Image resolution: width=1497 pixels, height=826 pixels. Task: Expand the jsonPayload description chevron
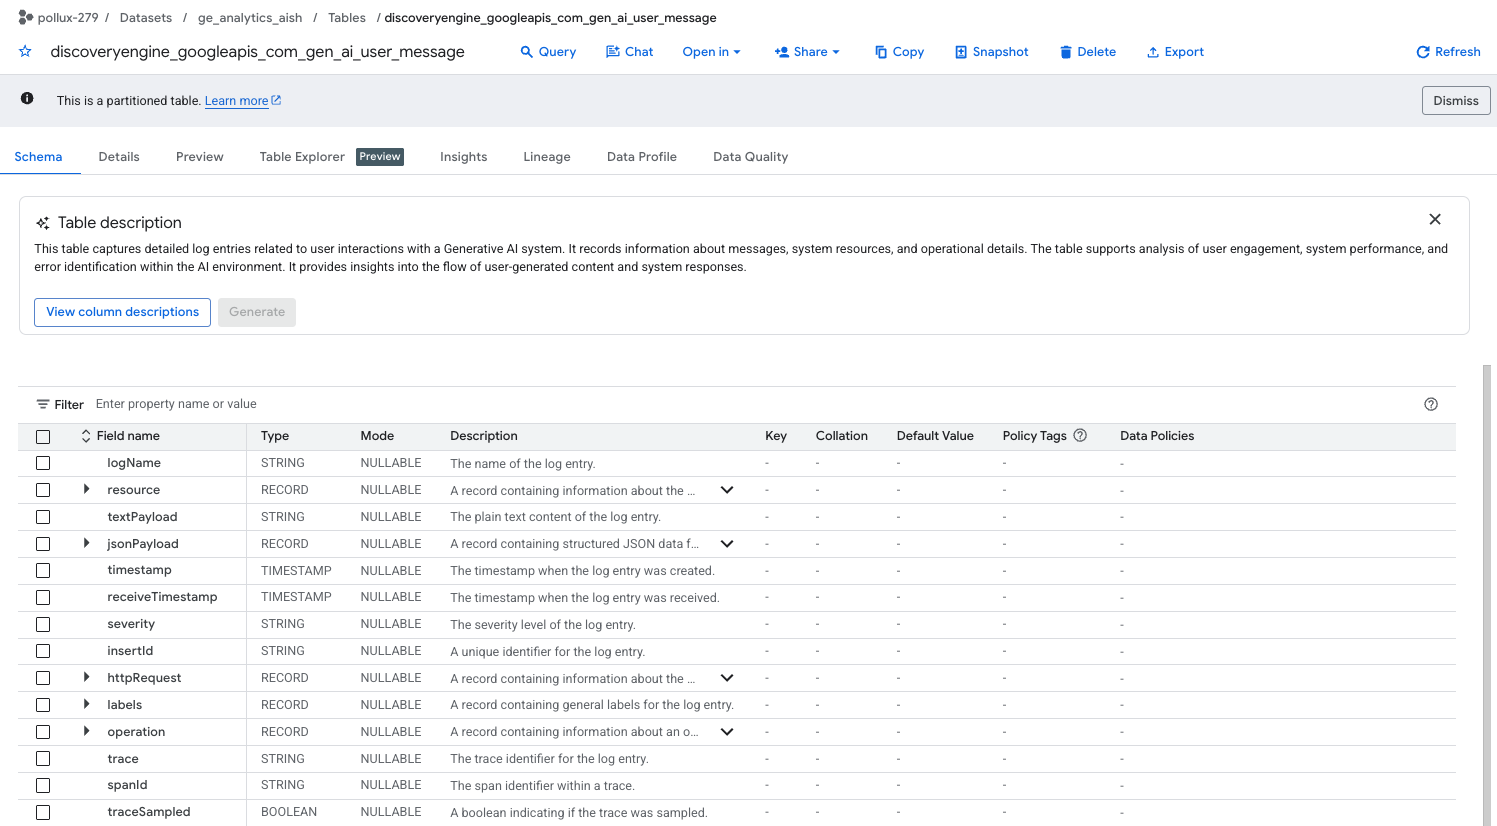[727, 544]
